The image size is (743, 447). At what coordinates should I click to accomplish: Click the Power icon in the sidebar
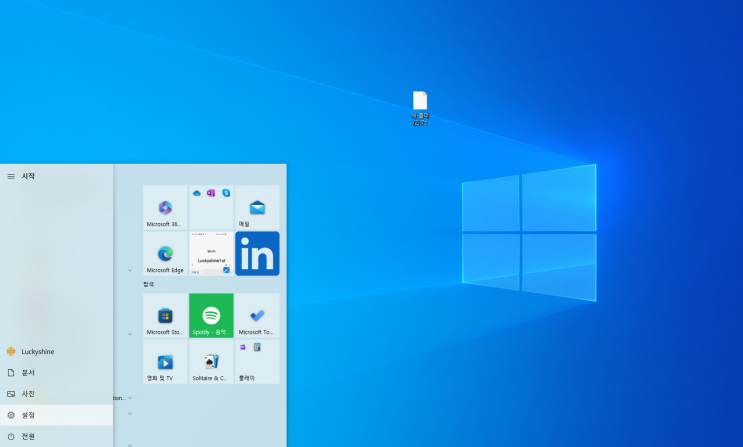coord(11,437)
